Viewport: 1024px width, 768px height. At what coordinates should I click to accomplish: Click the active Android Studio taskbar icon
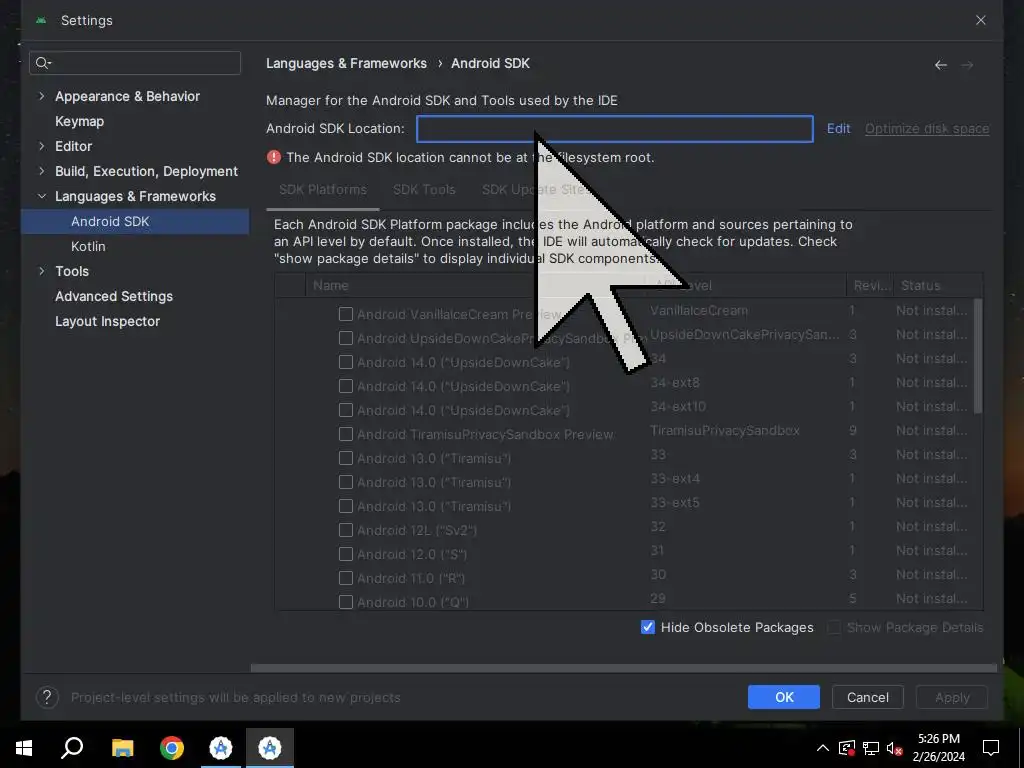click(270, 748)
